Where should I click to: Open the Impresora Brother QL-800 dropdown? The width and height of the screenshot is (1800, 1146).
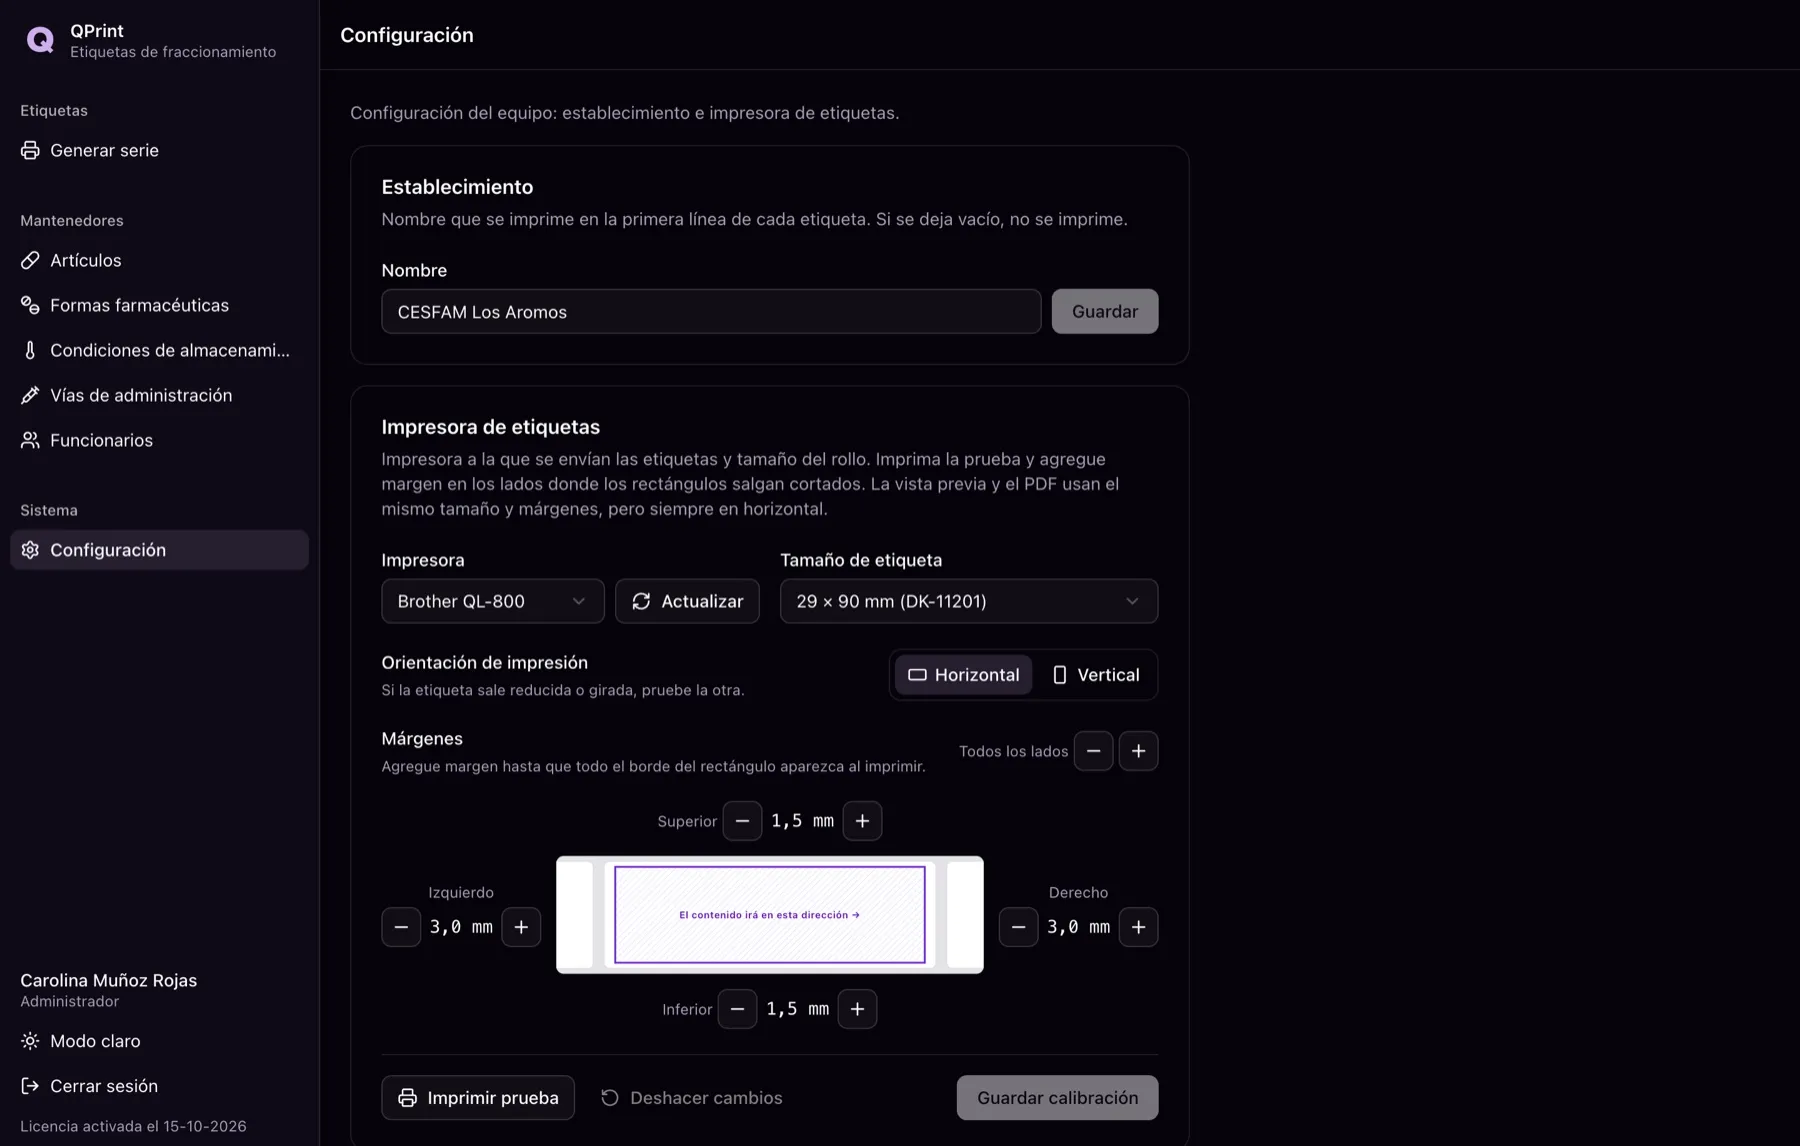(493, 601)
